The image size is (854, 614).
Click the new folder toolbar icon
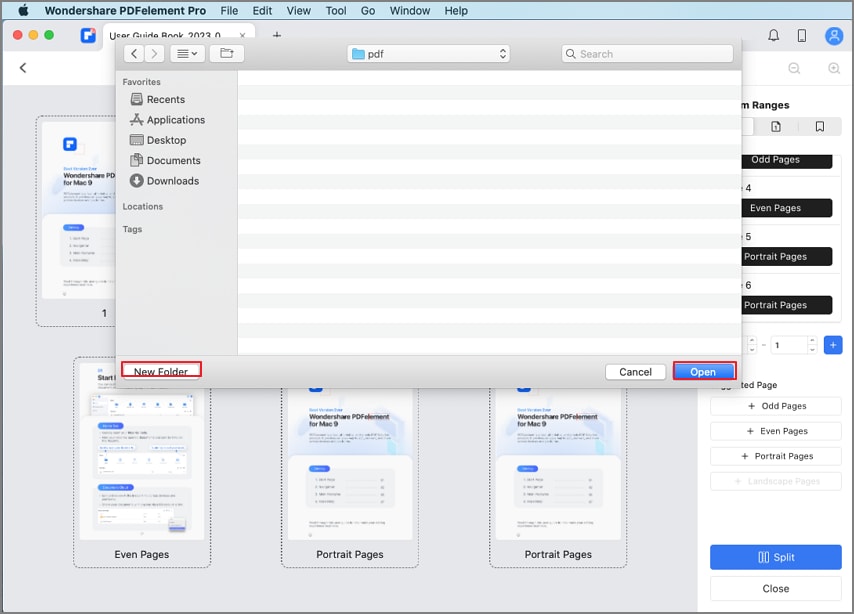[x=227, y=53]
